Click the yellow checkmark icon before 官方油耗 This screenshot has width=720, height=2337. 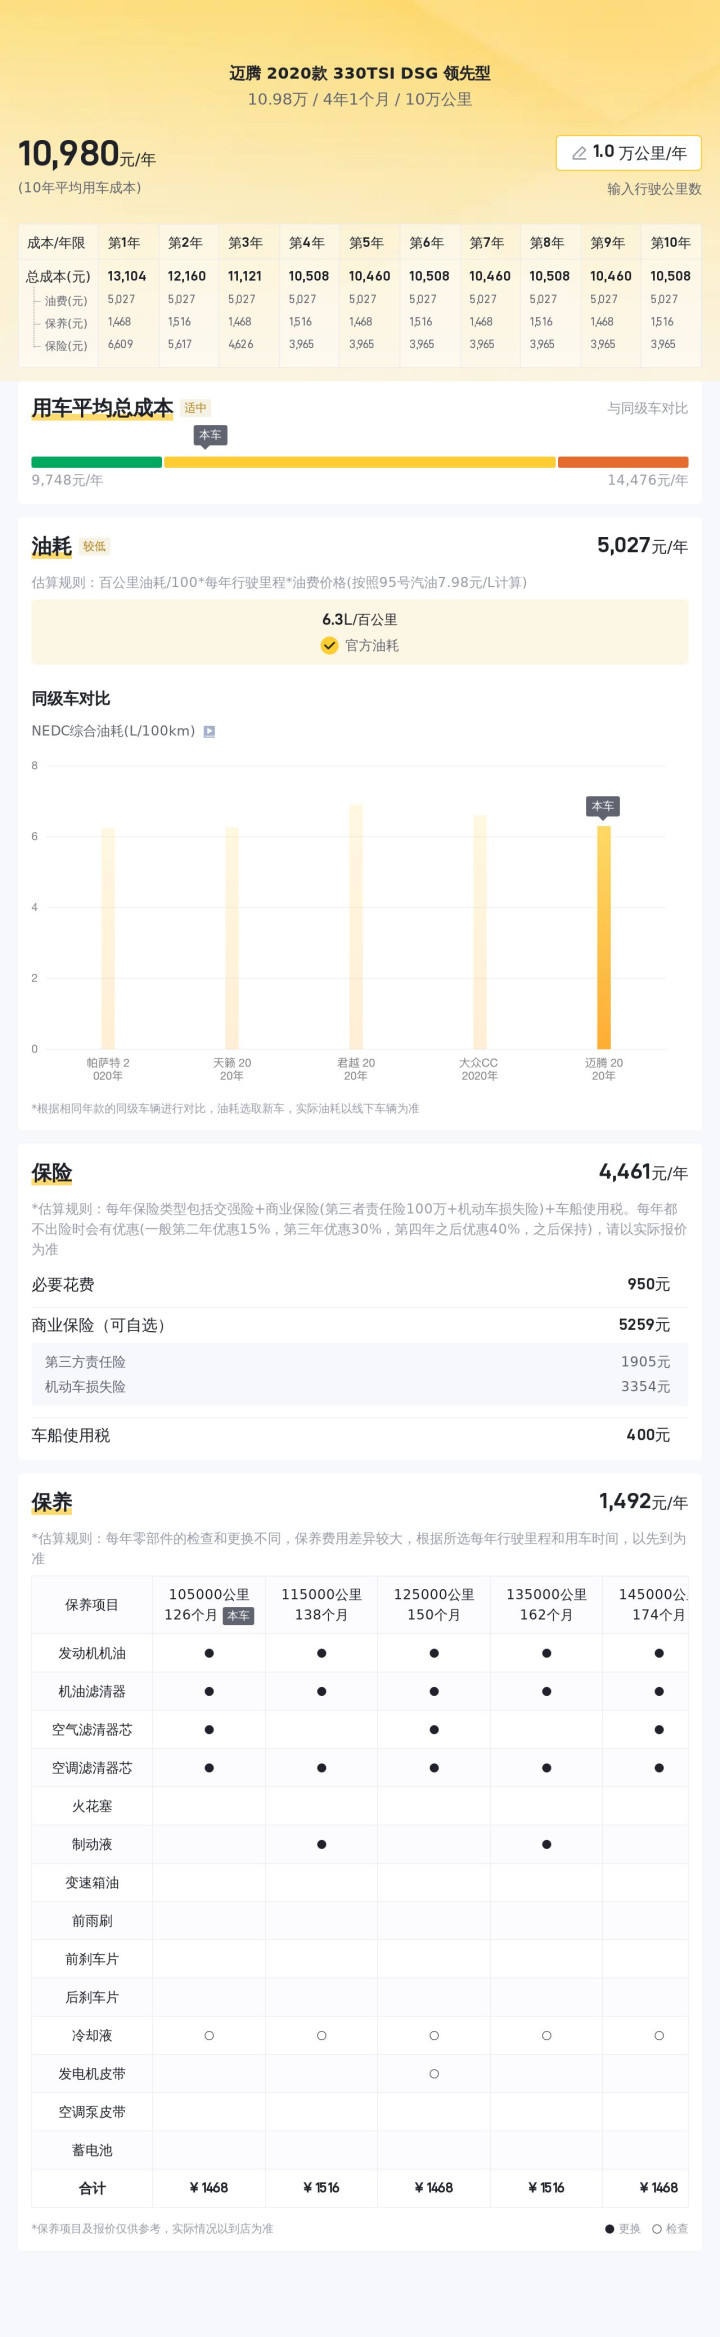[329, 645]
